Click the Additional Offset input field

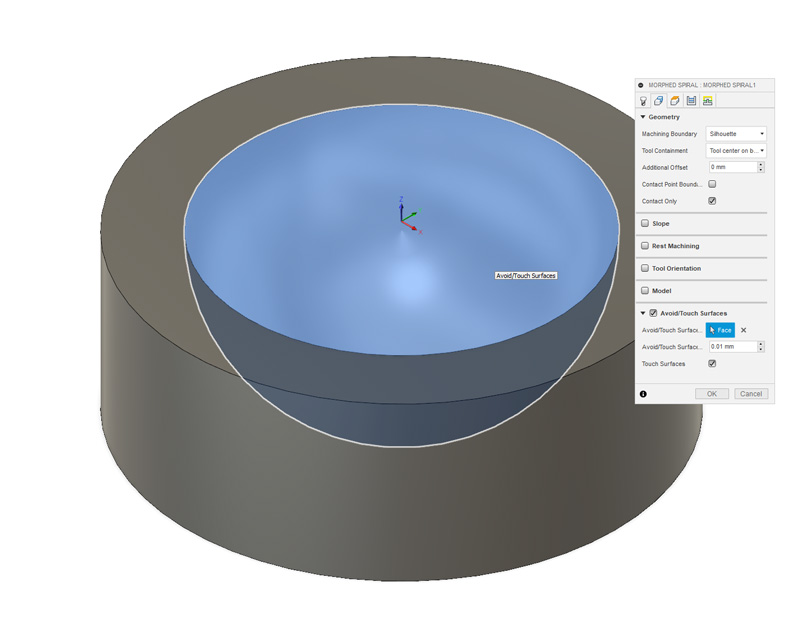coord(731,168)
